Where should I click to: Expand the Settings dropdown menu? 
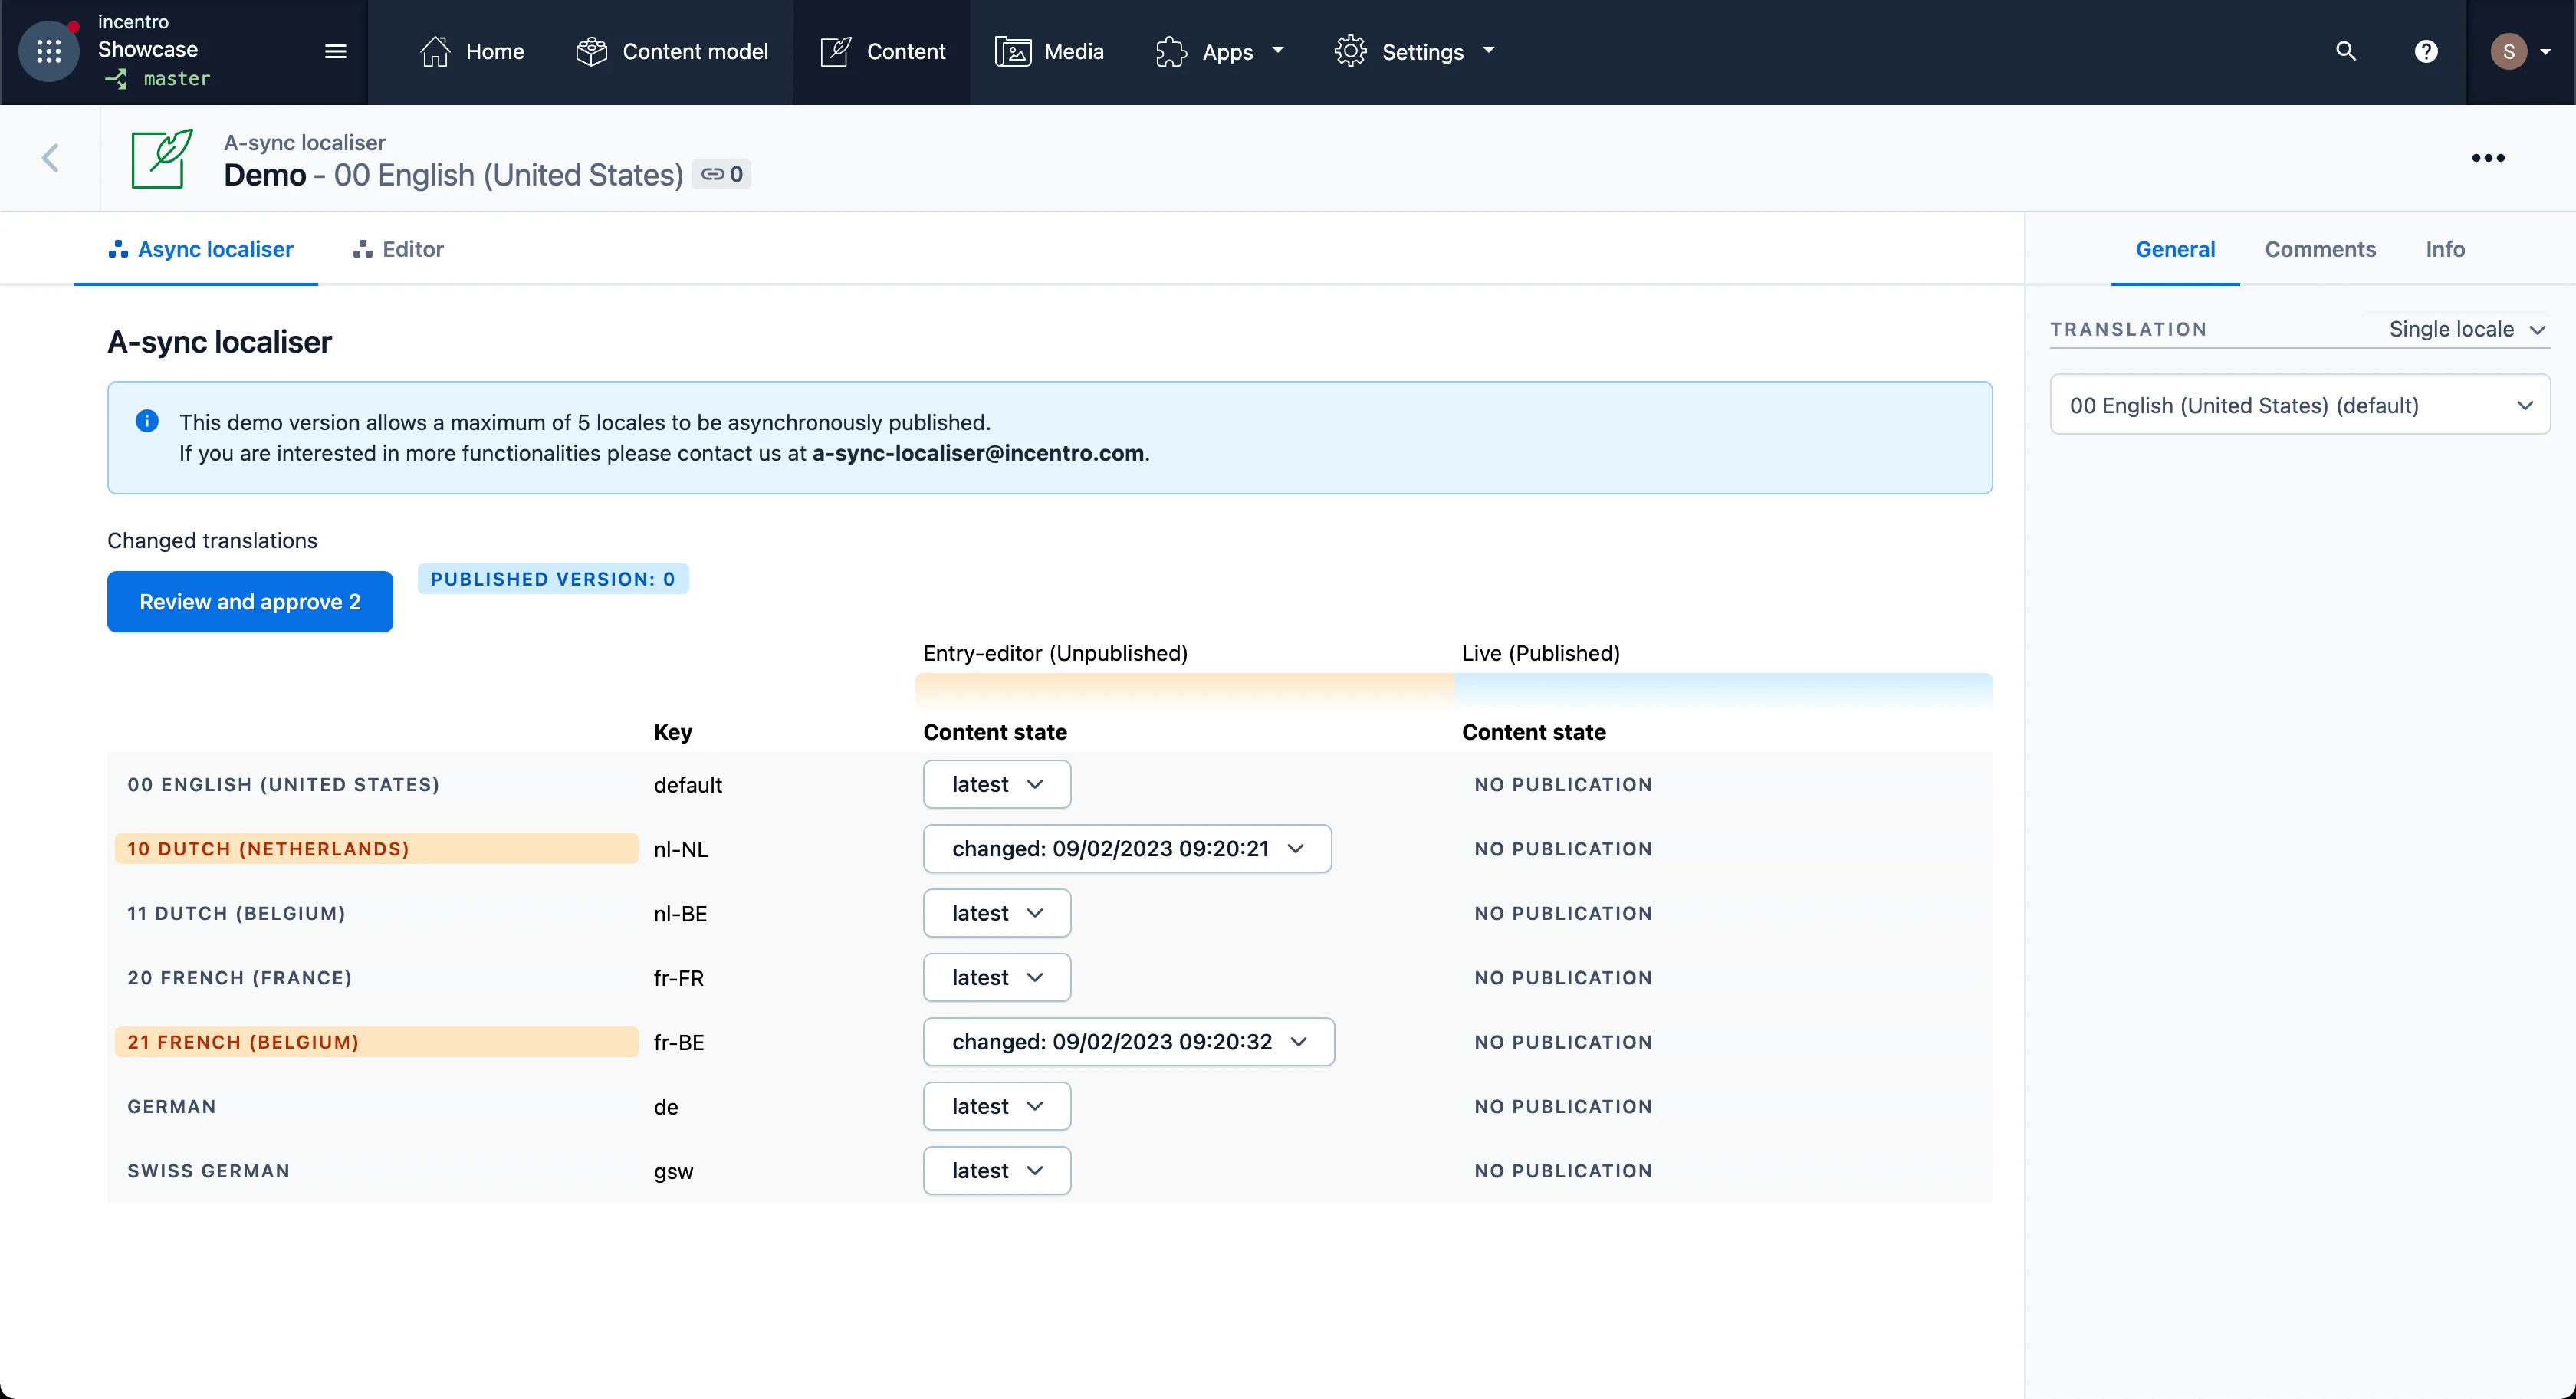click(x=1414, y=51)
